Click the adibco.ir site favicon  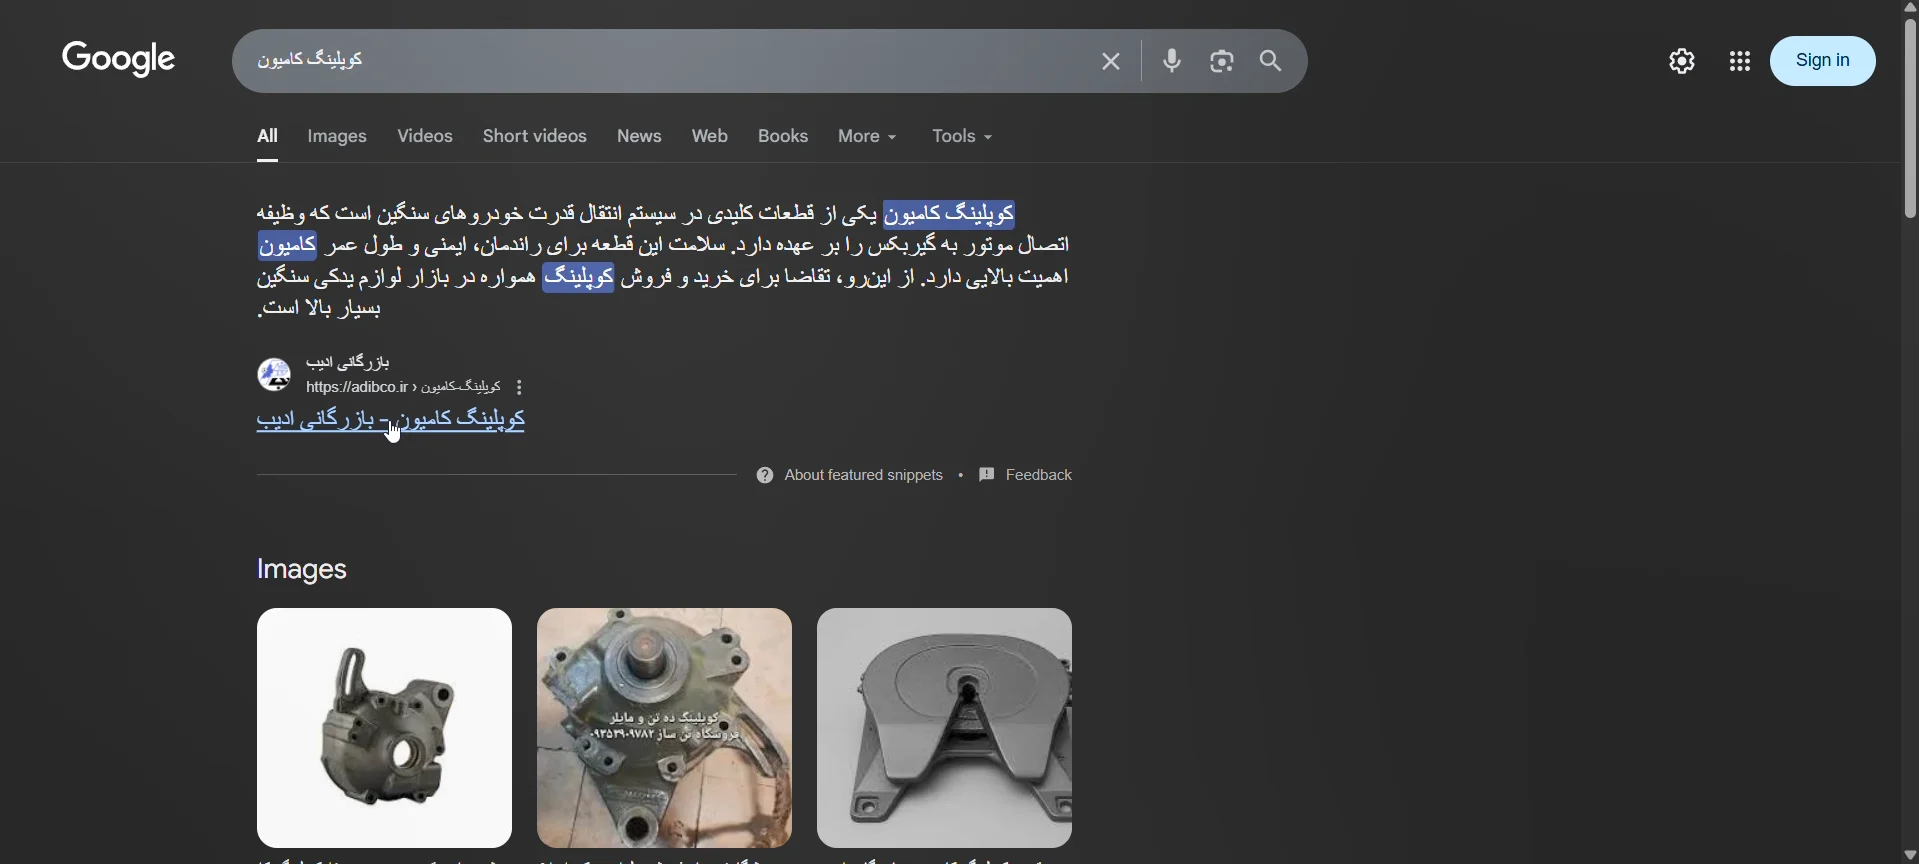pyautogui.click(x=274, y=375)
